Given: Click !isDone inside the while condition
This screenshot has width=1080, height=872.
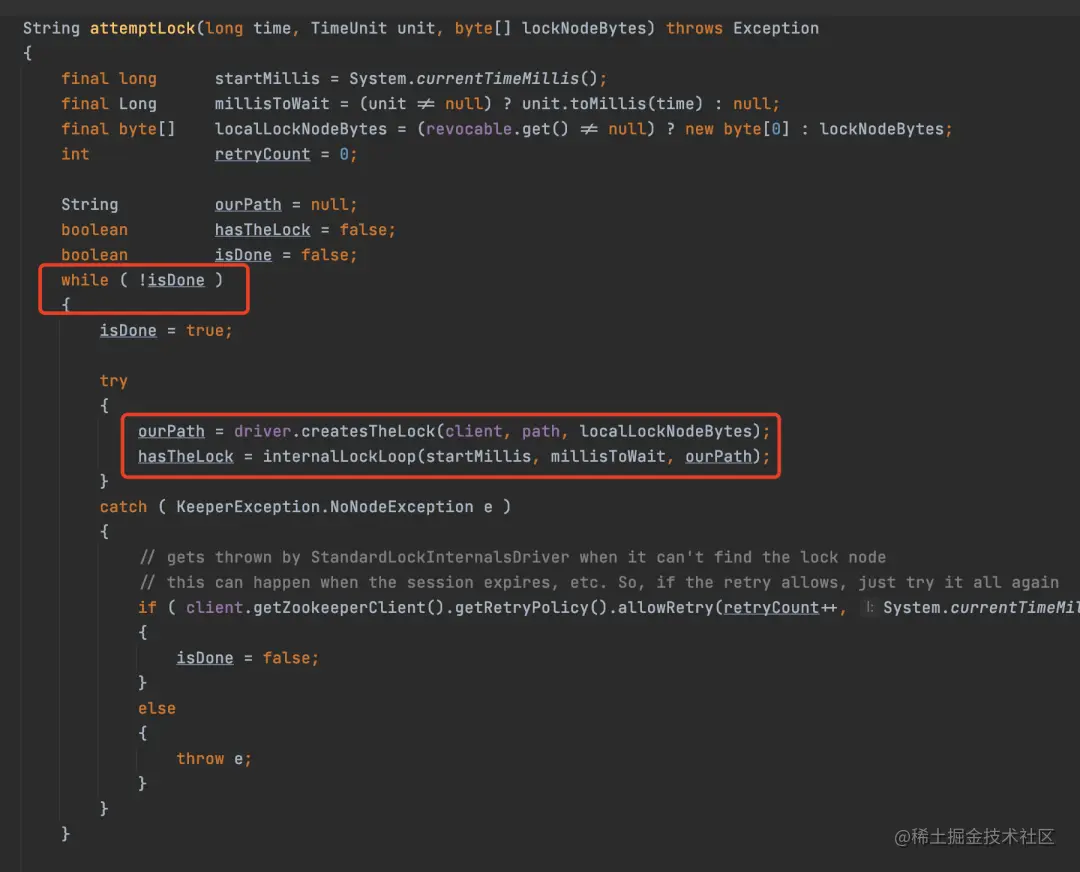Looking at the screenshot, I should 172,280.
